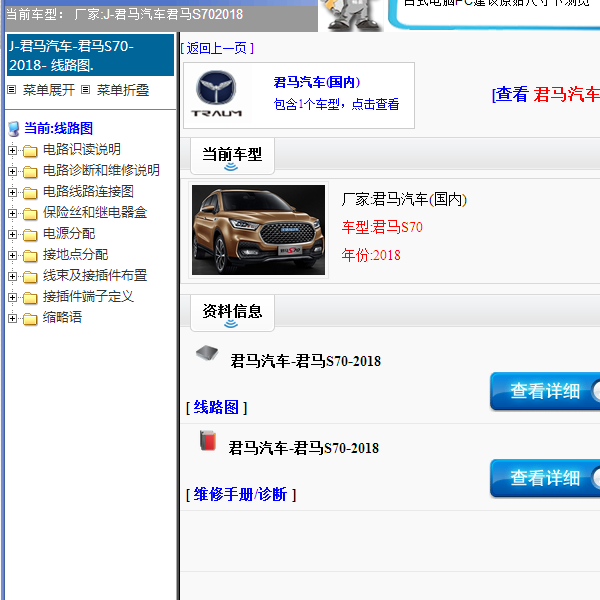
Task: Click 君马汽车-君马S70-2018 title above 维修手册
Action: coord(303,448)
